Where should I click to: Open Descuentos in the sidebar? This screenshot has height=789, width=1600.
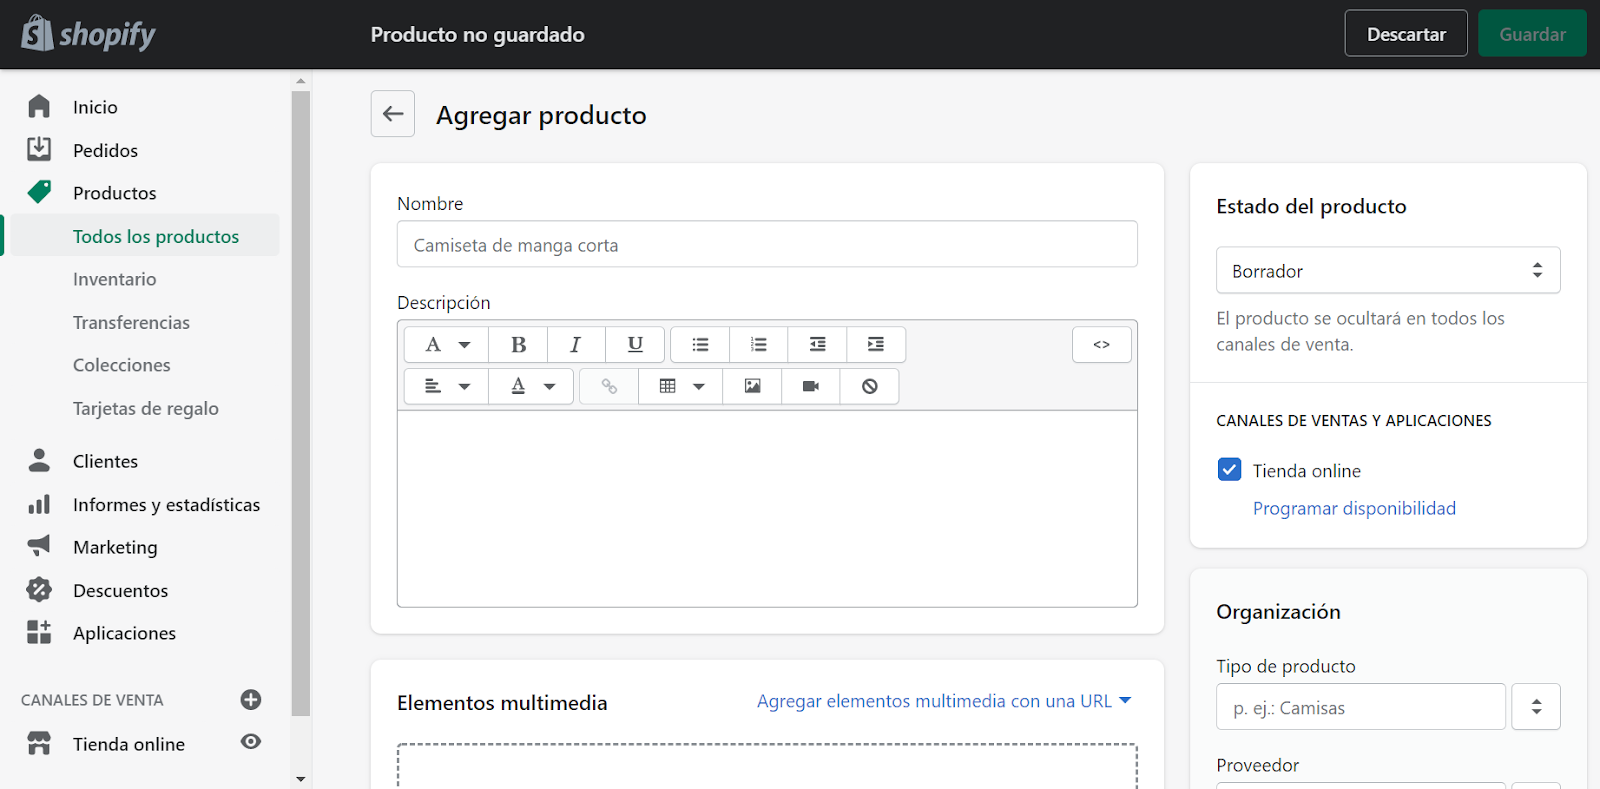[x=120, y=590]
